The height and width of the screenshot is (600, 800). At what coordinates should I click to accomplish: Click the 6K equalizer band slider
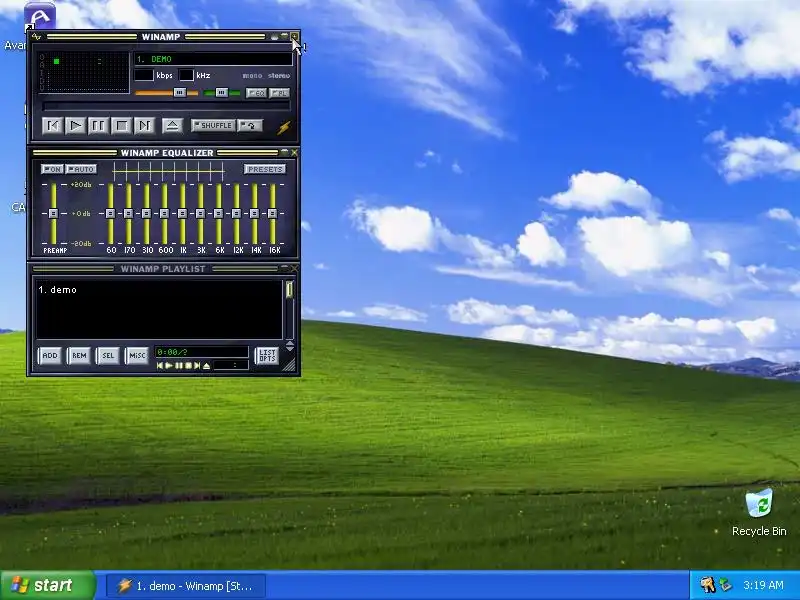click(218, 213)
